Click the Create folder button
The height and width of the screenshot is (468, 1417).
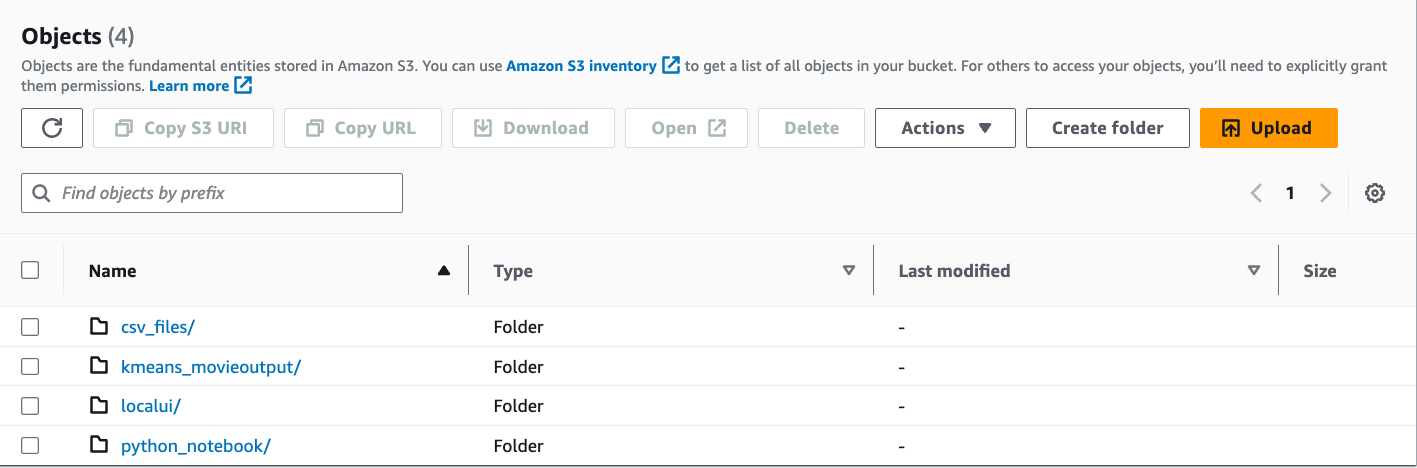point(1108,128)
